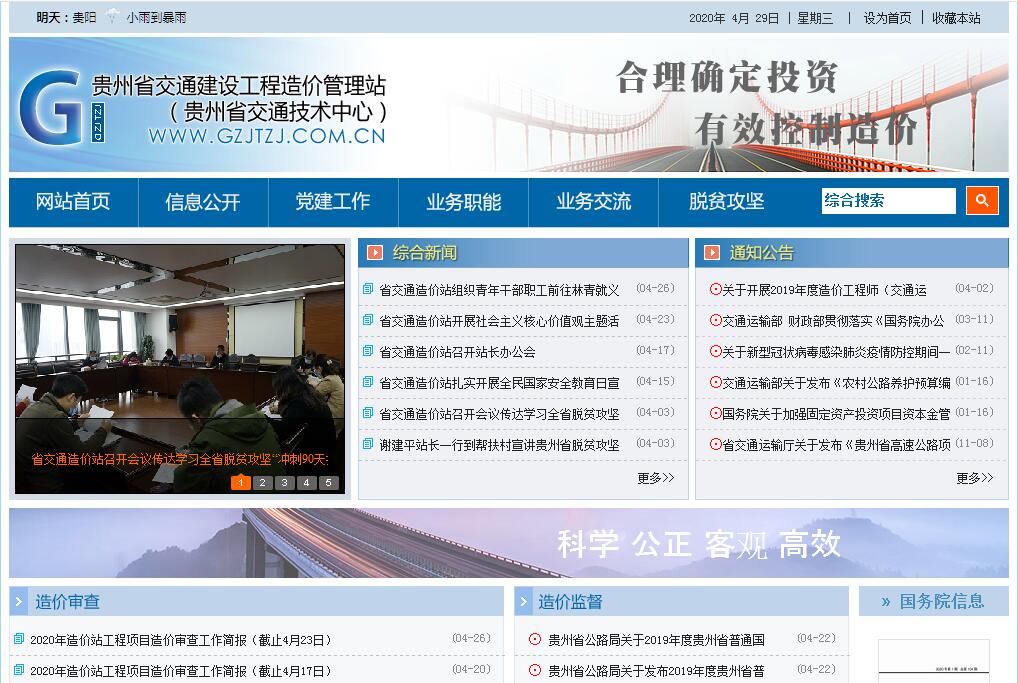The width and height of the screenshot is (1018, 683).
Task: Open news 省交通造价站召开会议传达学习全省脱贫攻坚
Action: click(499, 414)
